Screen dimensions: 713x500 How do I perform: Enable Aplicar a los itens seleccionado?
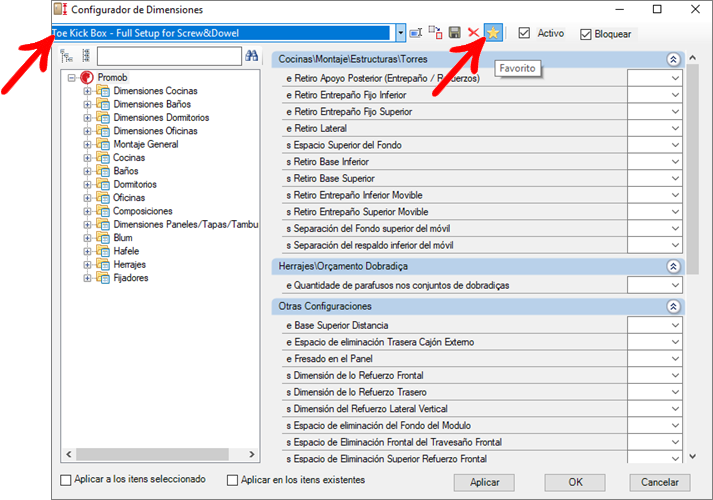pyautogui.click(x=67, y=480)
